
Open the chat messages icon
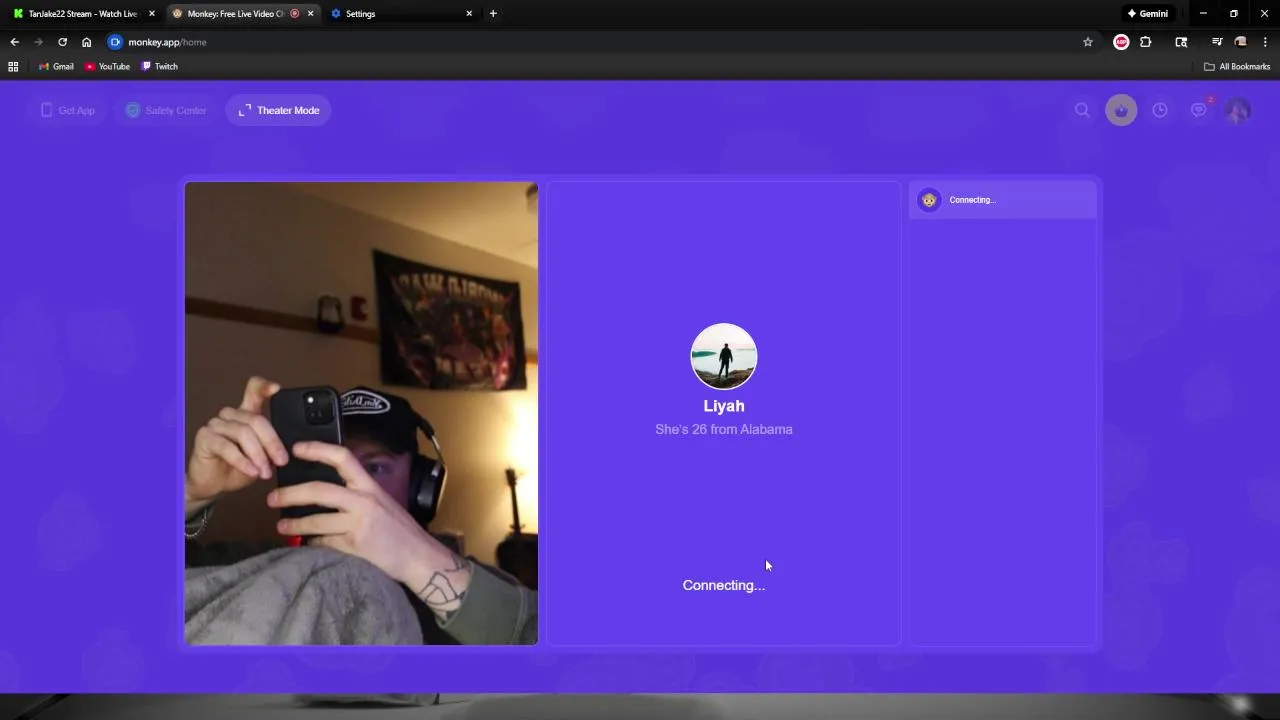[x=1199, y=110]
